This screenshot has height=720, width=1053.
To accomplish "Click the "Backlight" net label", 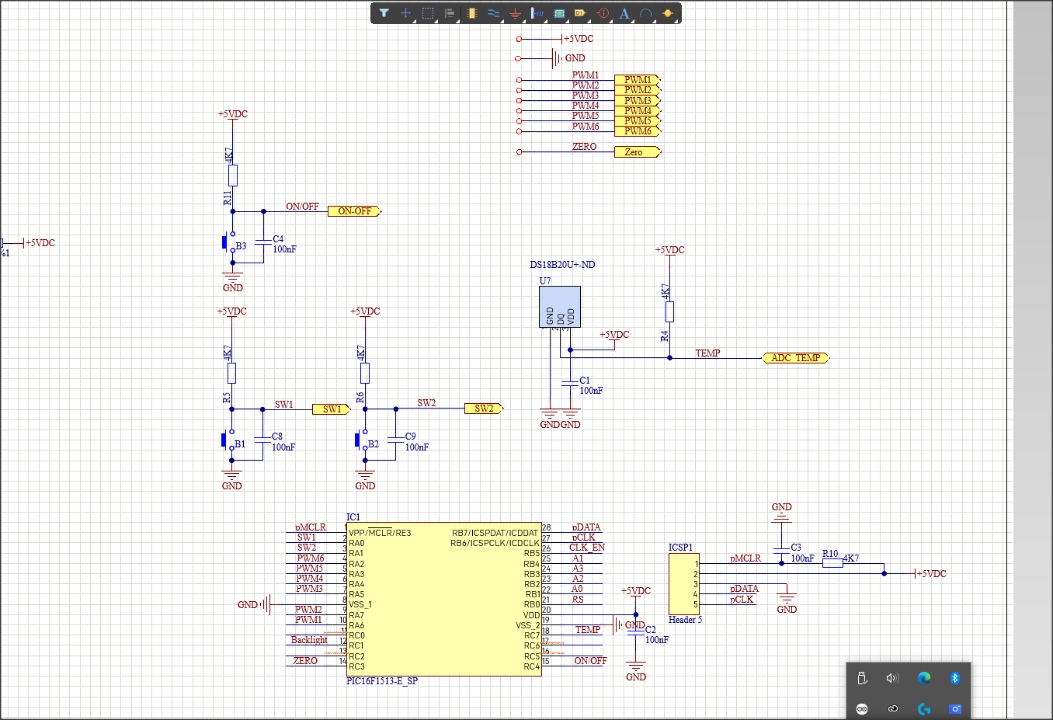I will tap(309, 640).
